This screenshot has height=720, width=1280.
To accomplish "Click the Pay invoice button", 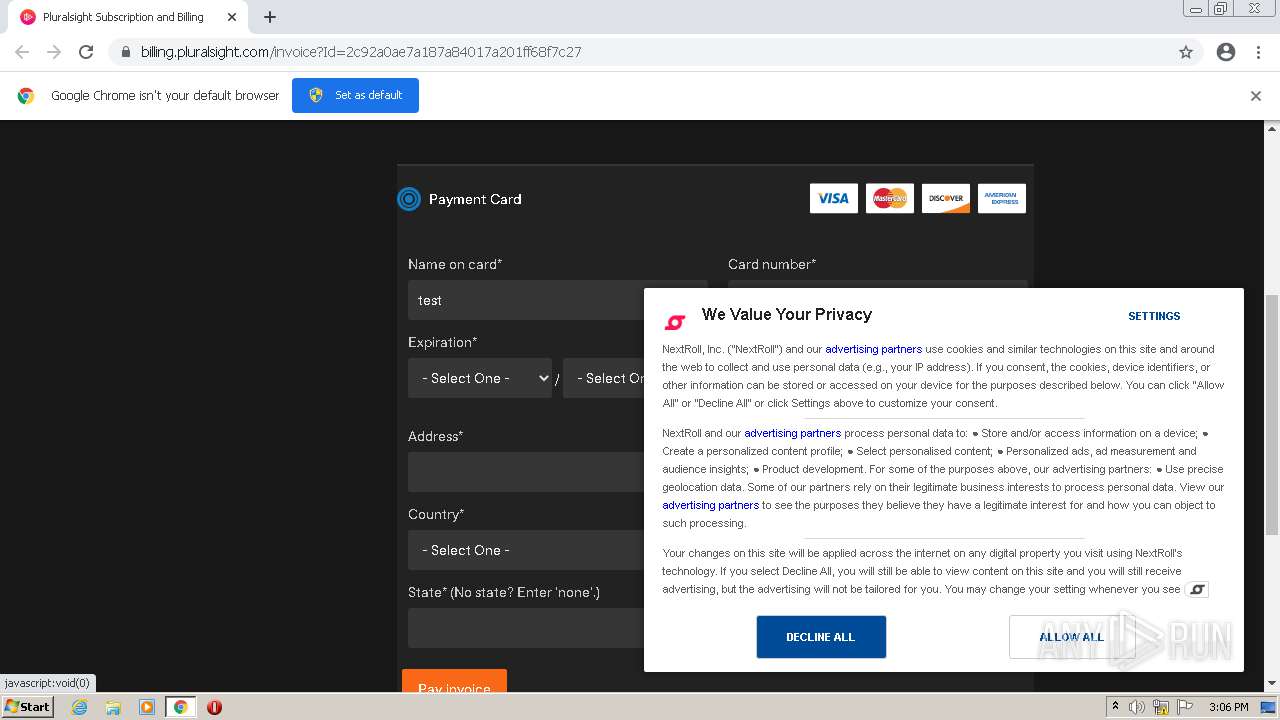I will (454, 683).
